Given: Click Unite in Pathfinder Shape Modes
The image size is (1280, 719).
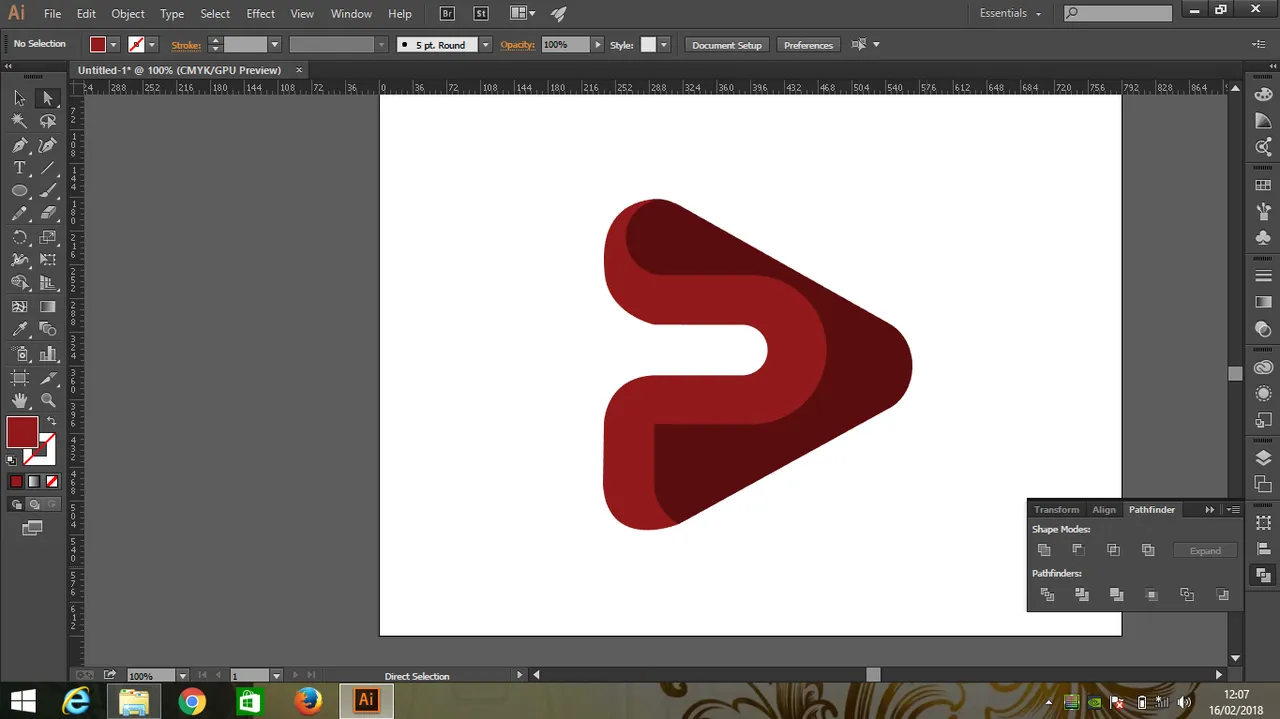Looking at the screenshot, I should pos(1044,550).
